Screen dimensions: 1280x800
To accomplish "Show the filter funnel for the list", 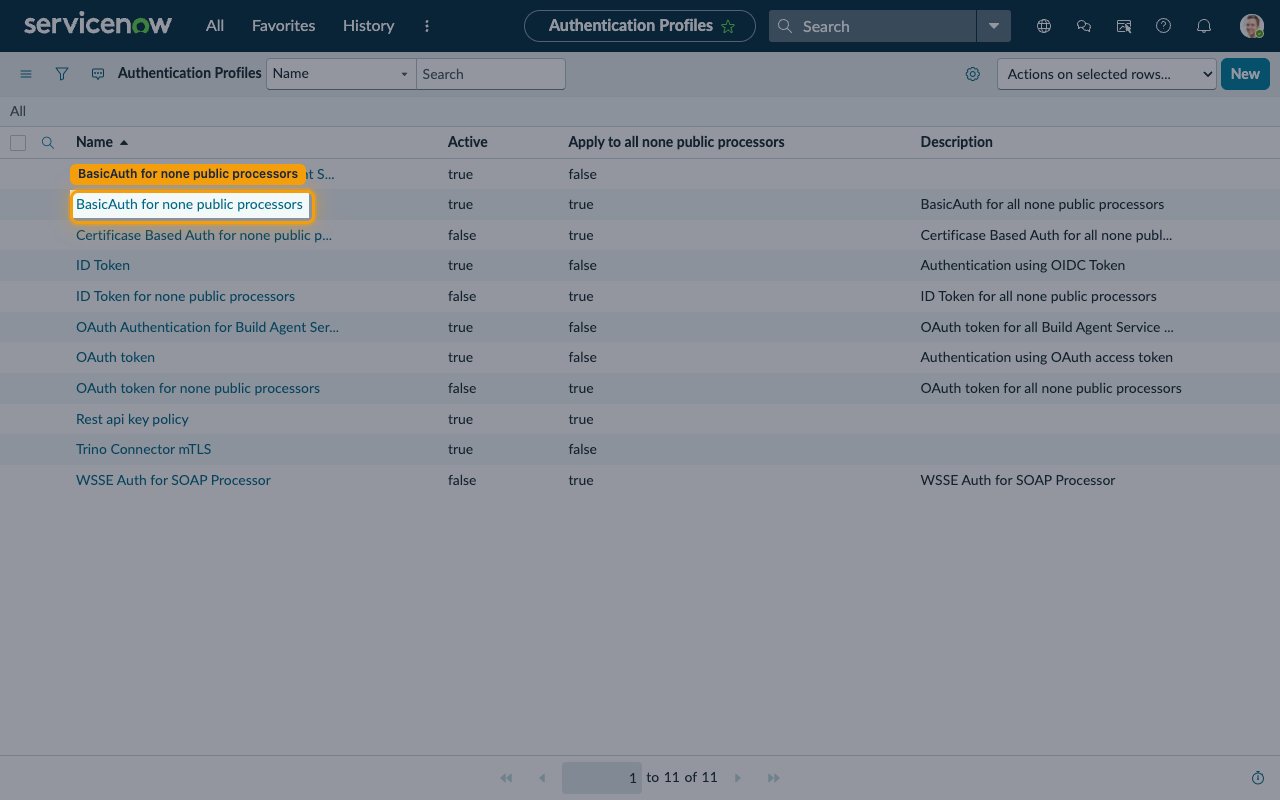I will [62, 74].
